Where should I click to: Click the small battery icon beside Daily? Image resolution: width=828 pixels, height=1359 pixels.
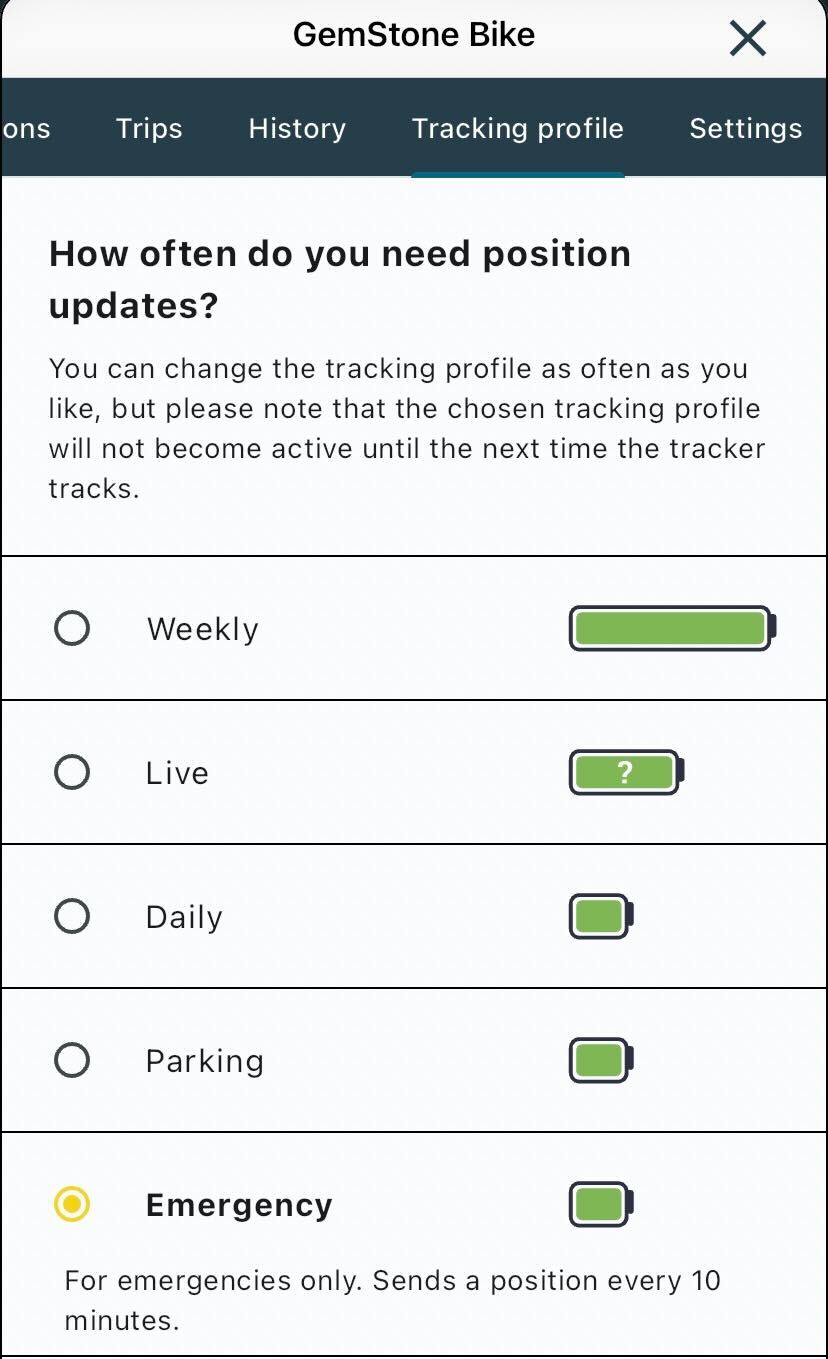598,916
